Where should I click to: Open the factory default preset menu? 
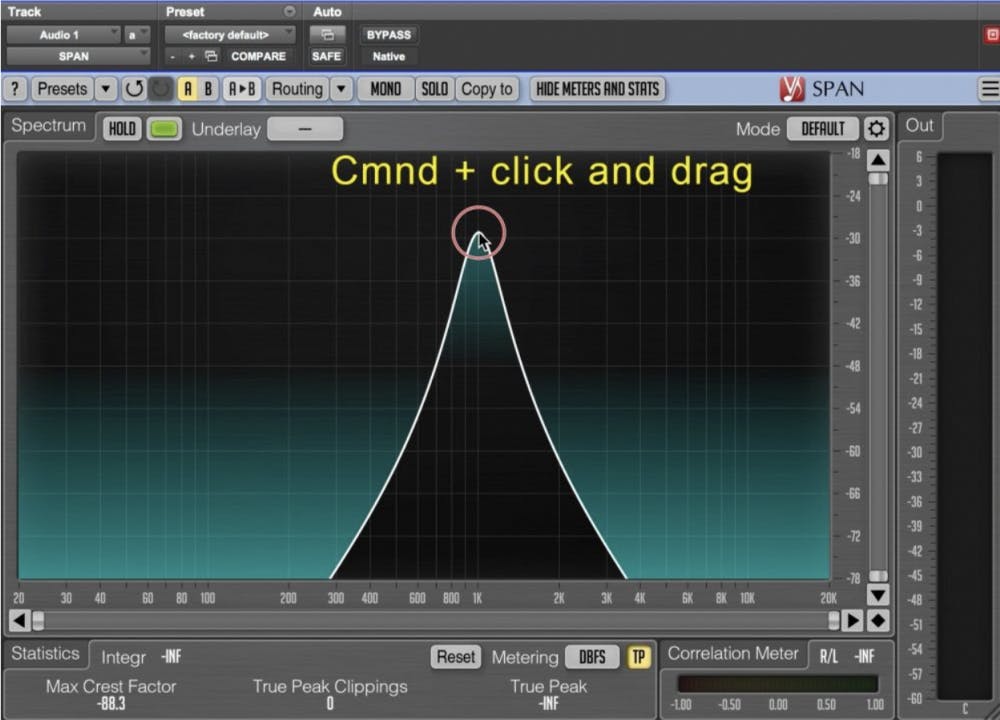pyautogui.click(x=230, y=35)
